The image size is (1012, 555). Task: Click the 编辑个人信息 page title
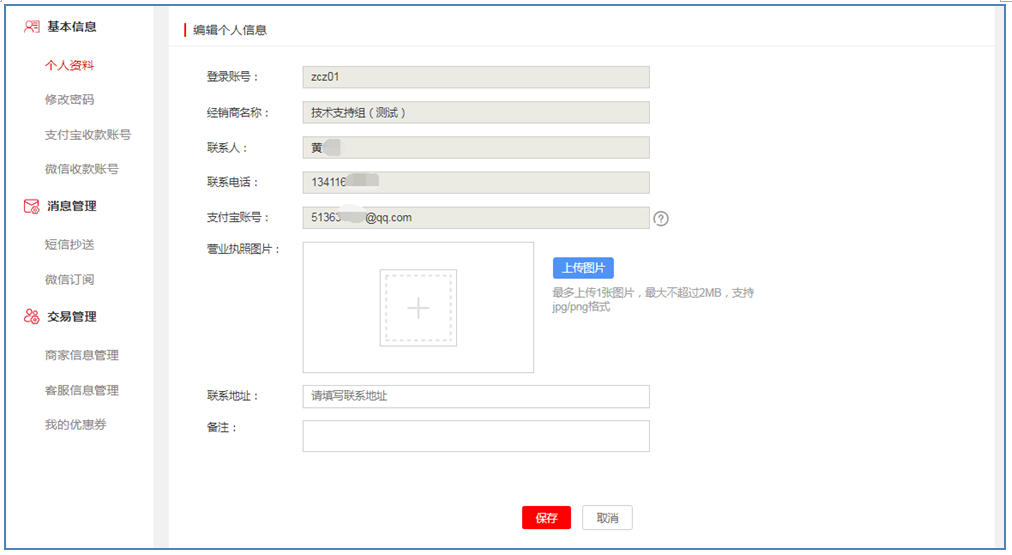pos(230,30)
